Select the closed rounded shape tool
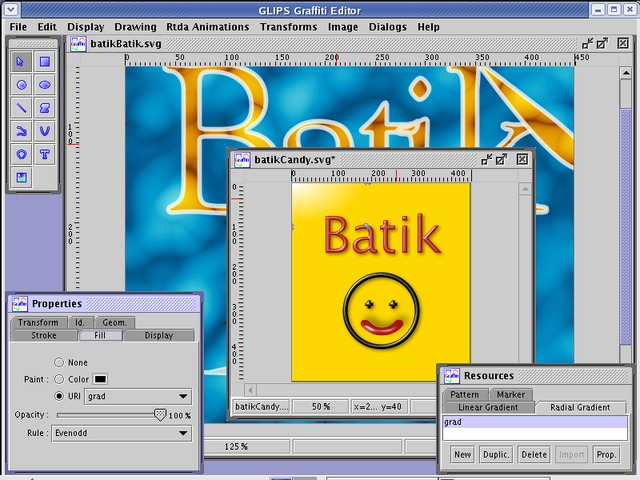The height and width of the screenshot is (480, 640). [21, 154]
